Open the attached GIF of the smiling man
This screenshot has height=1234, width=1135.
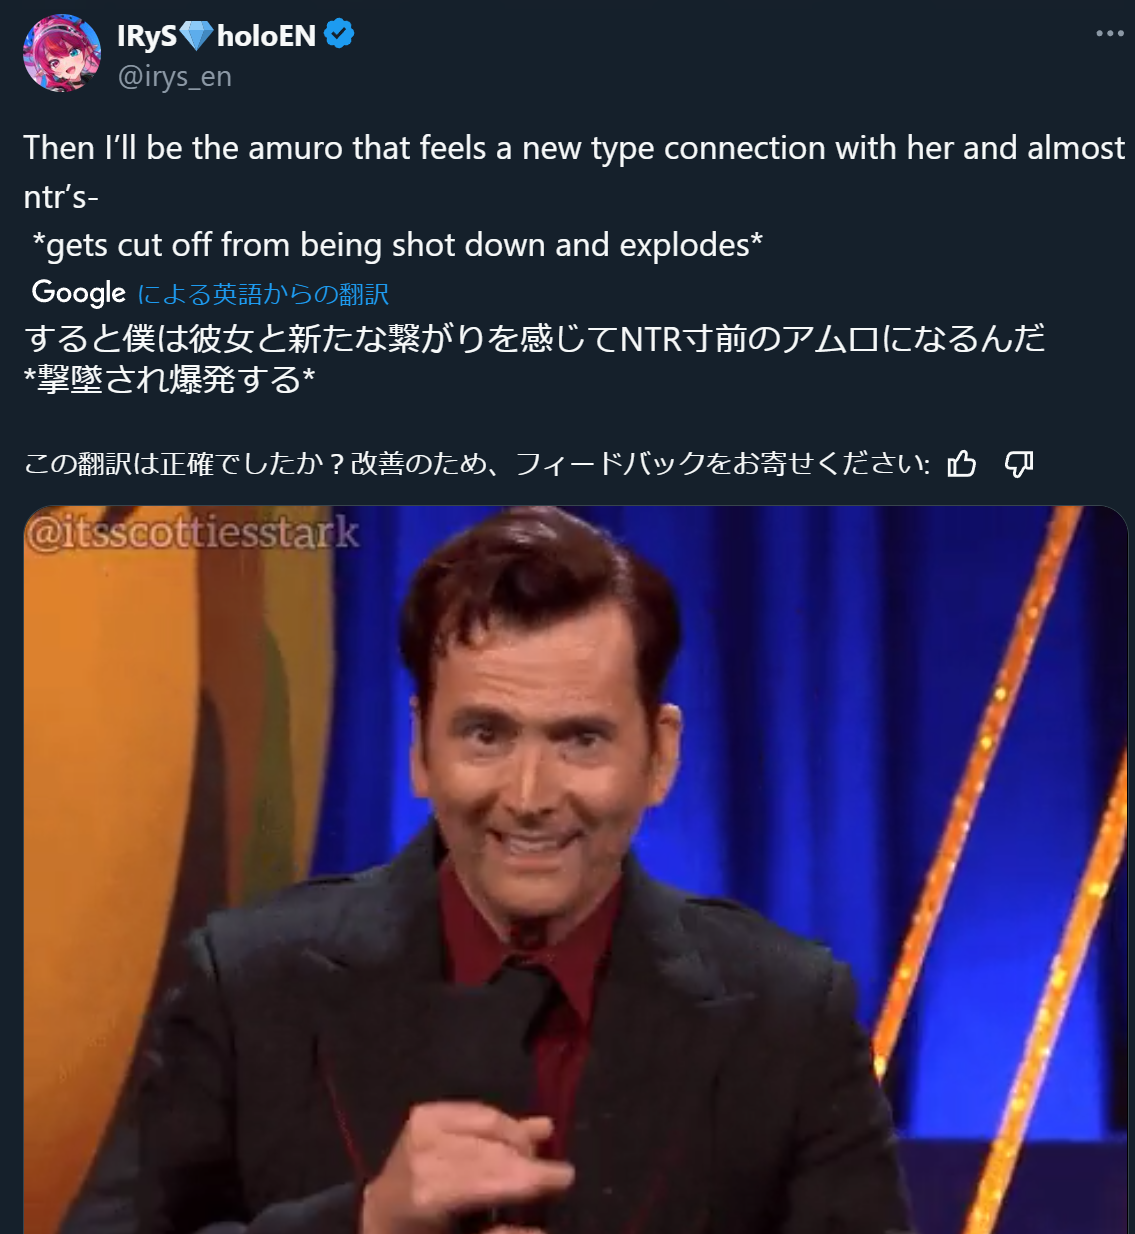[x=576, y=870]
